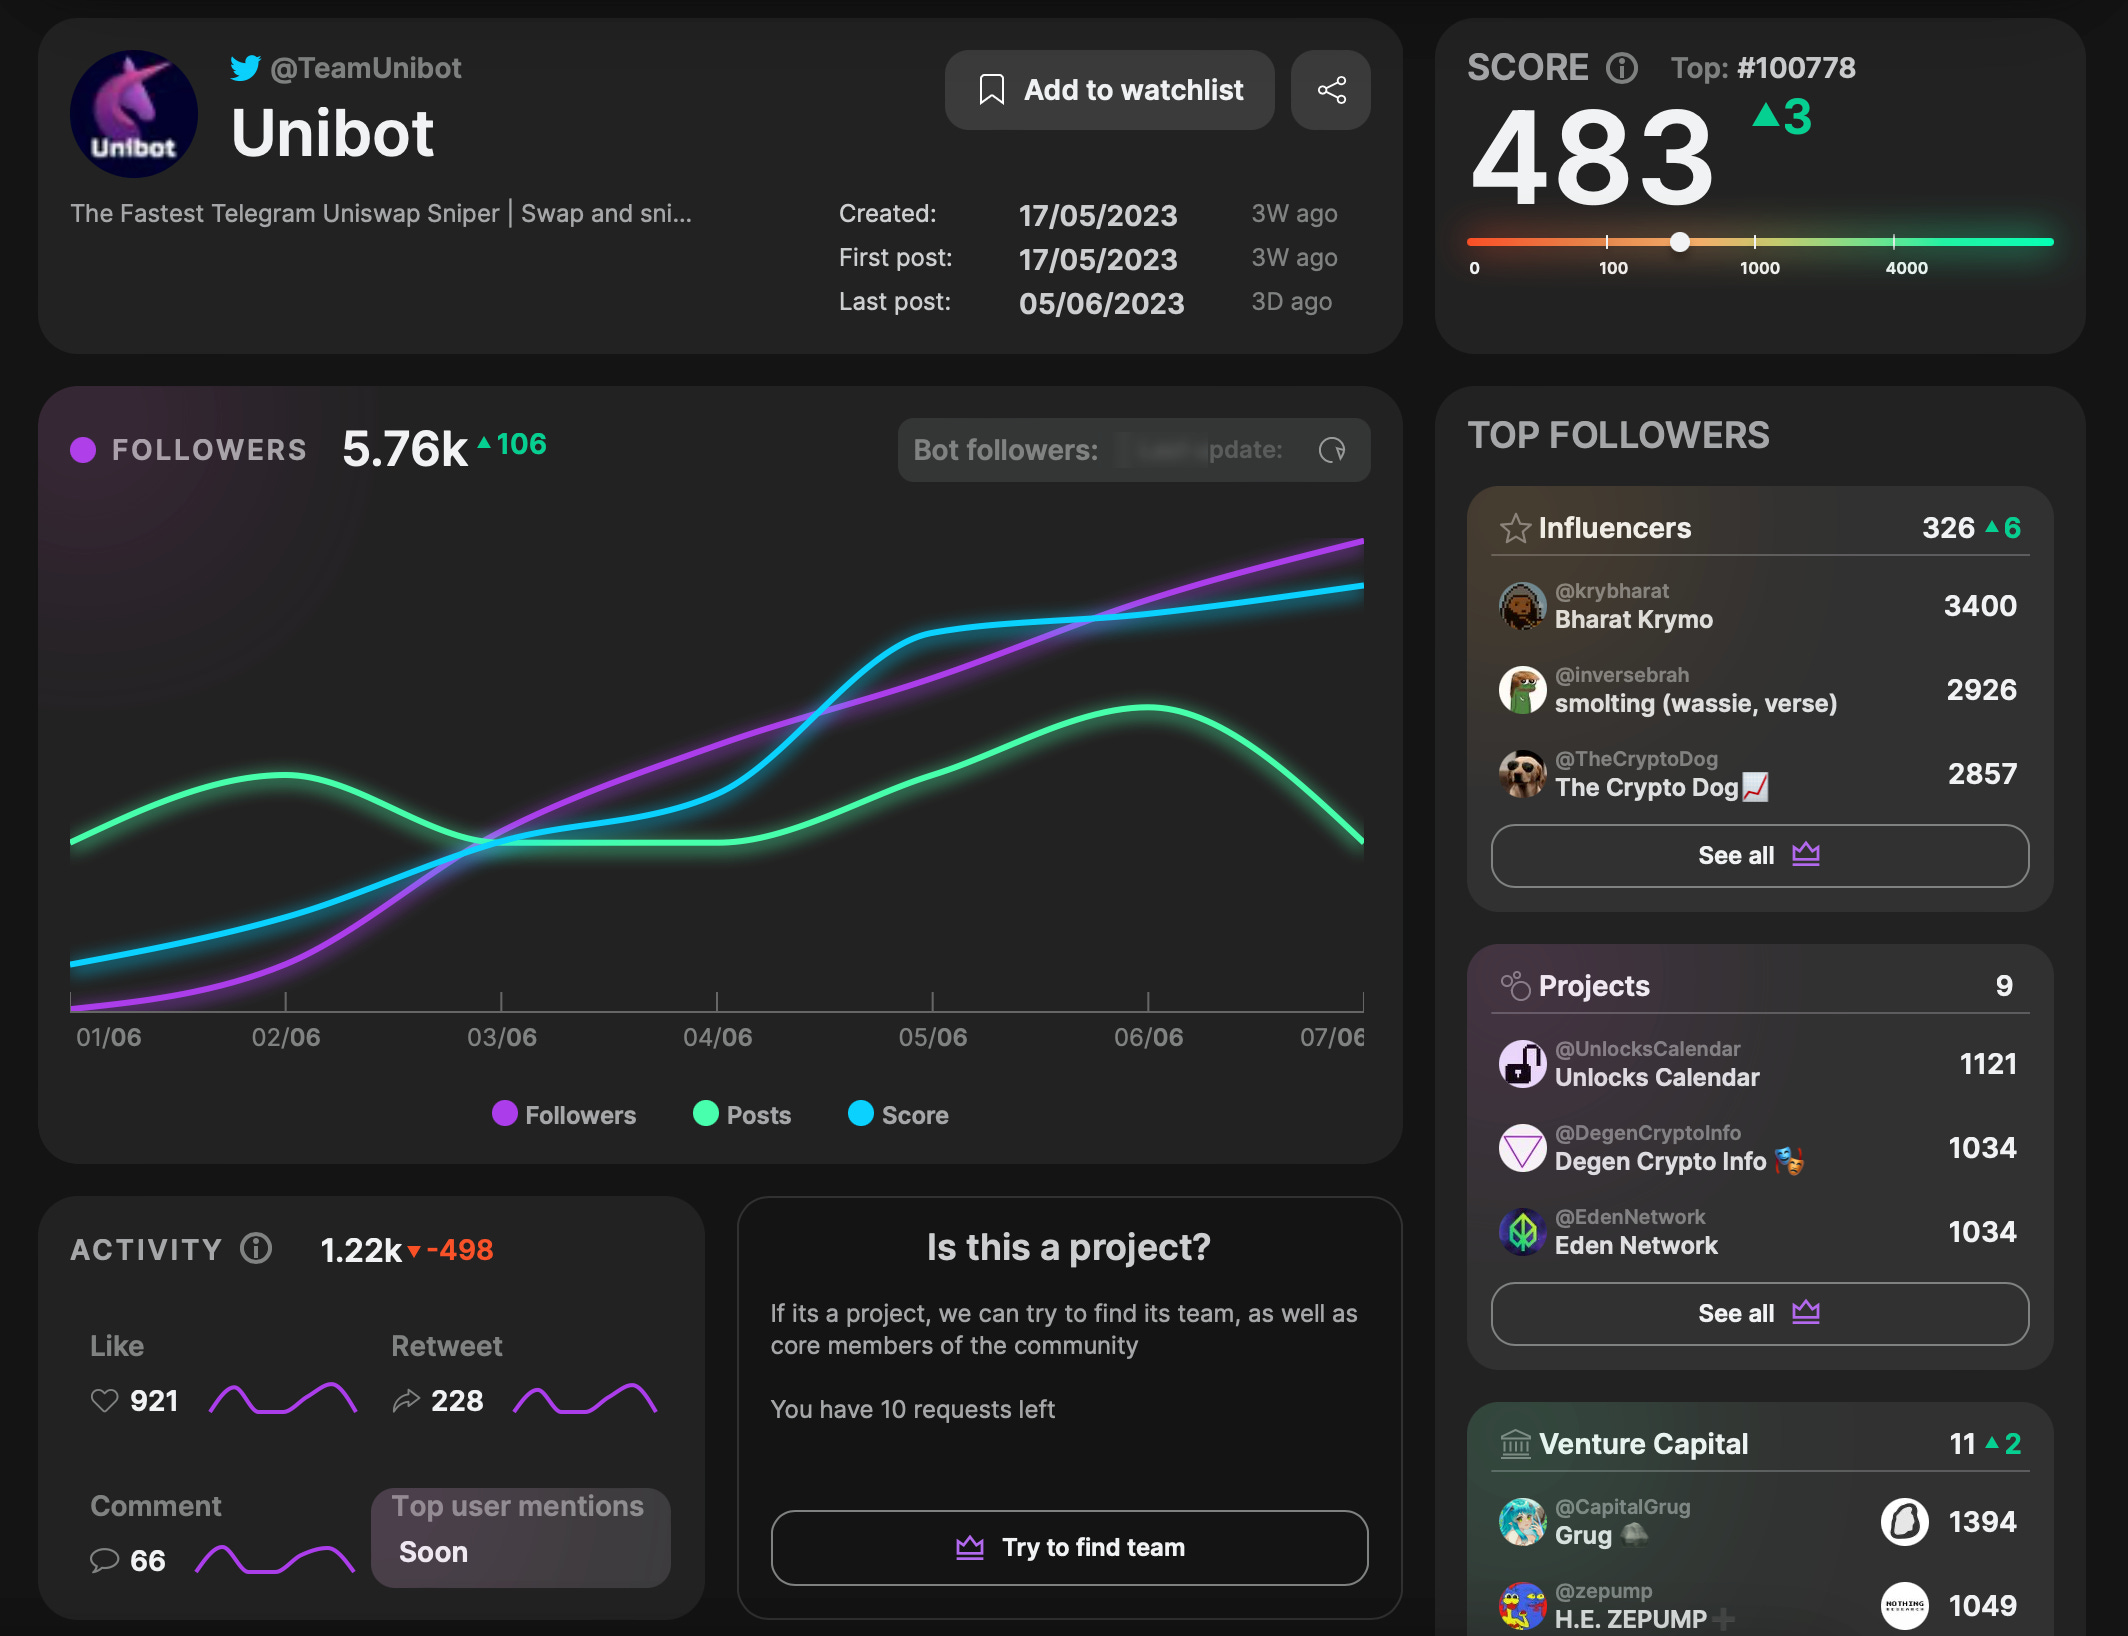Click the Influencers count 326
Screen dimensions: 2128x1636
tap(1948, 527)
